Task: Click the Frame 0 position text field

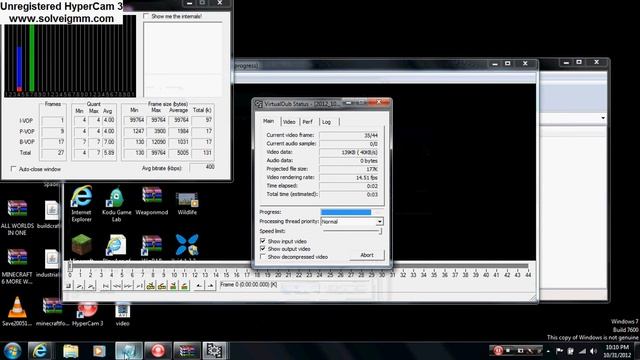Action: point(249,285)
